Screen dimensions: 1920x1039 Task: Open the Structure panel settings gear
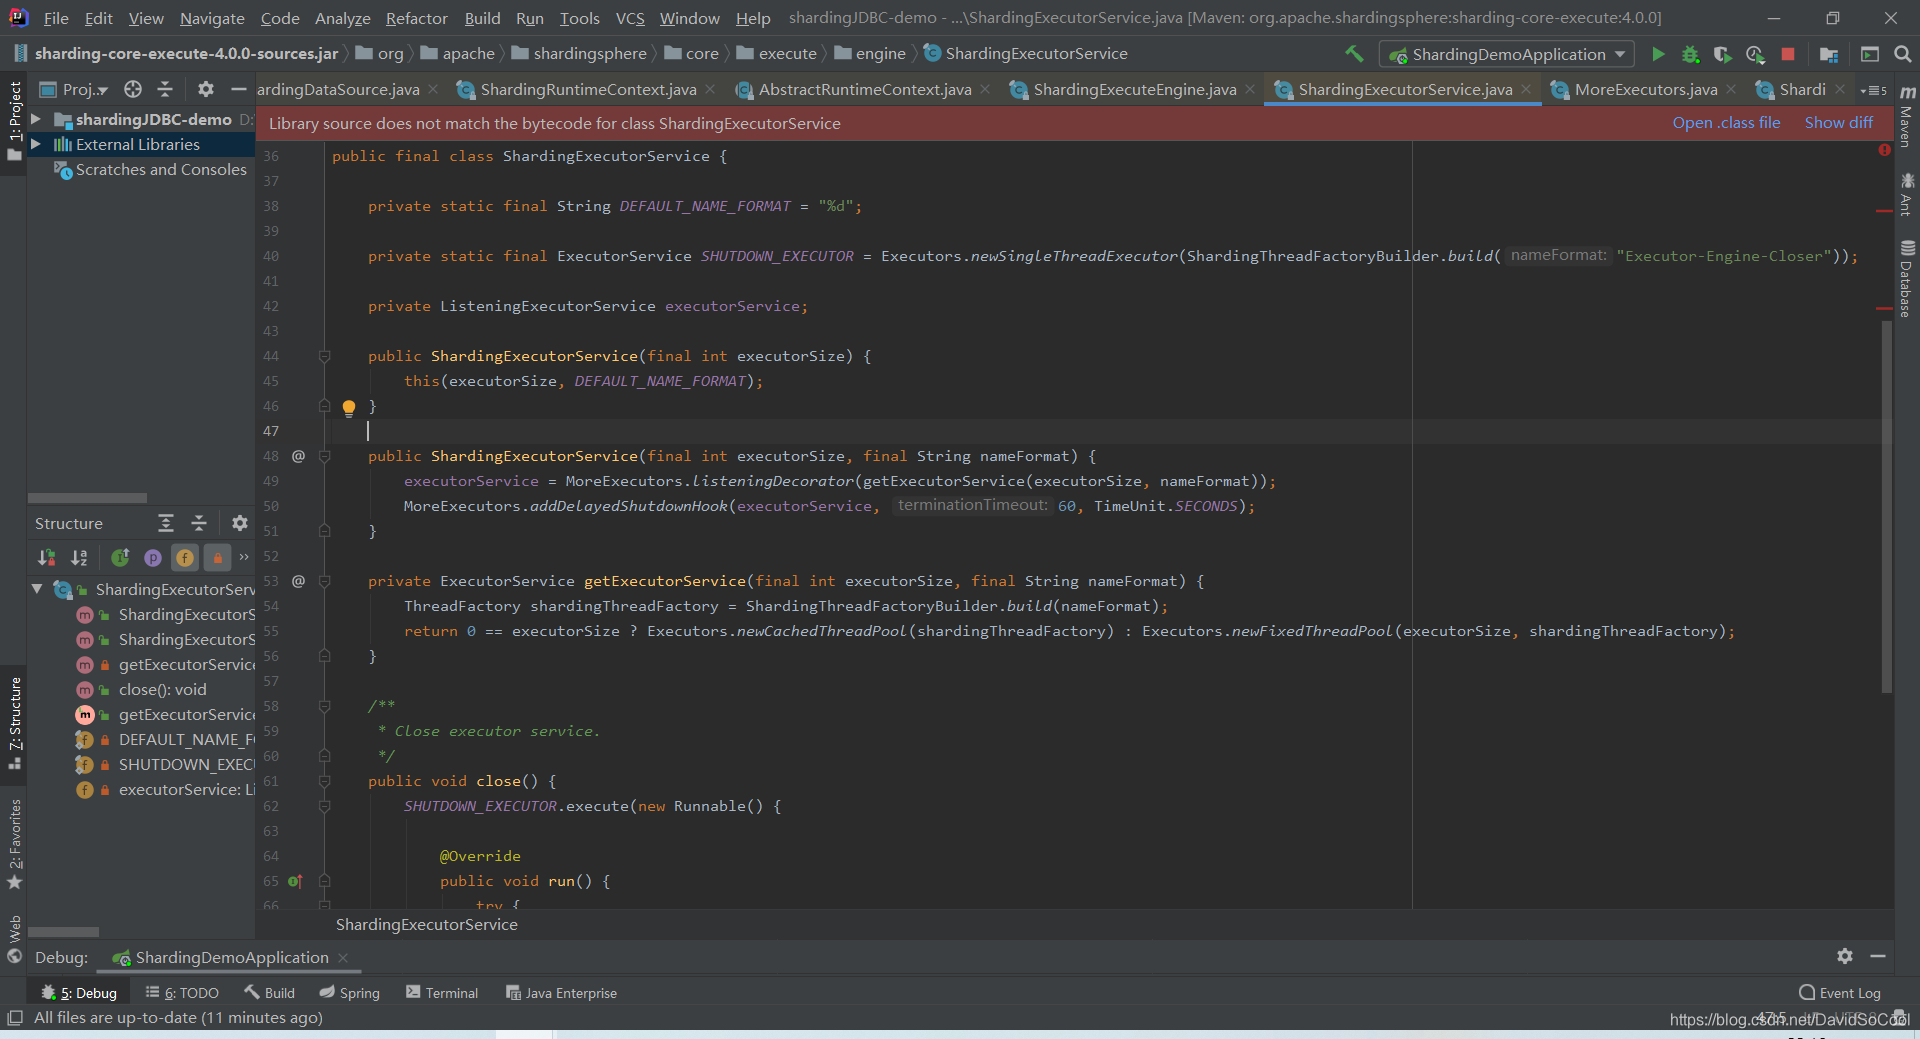click(240, 523)
